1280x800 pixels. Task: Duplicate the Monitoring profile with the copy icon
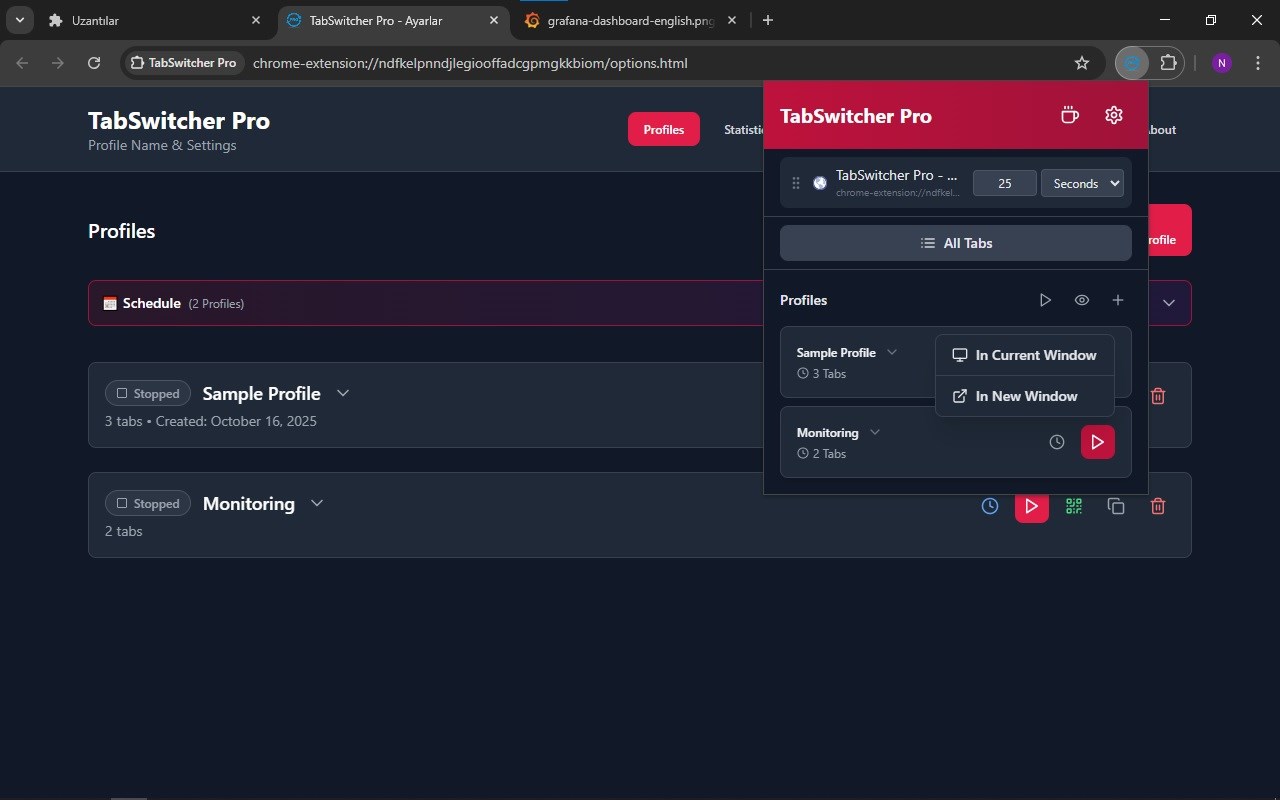point(1116,506)
